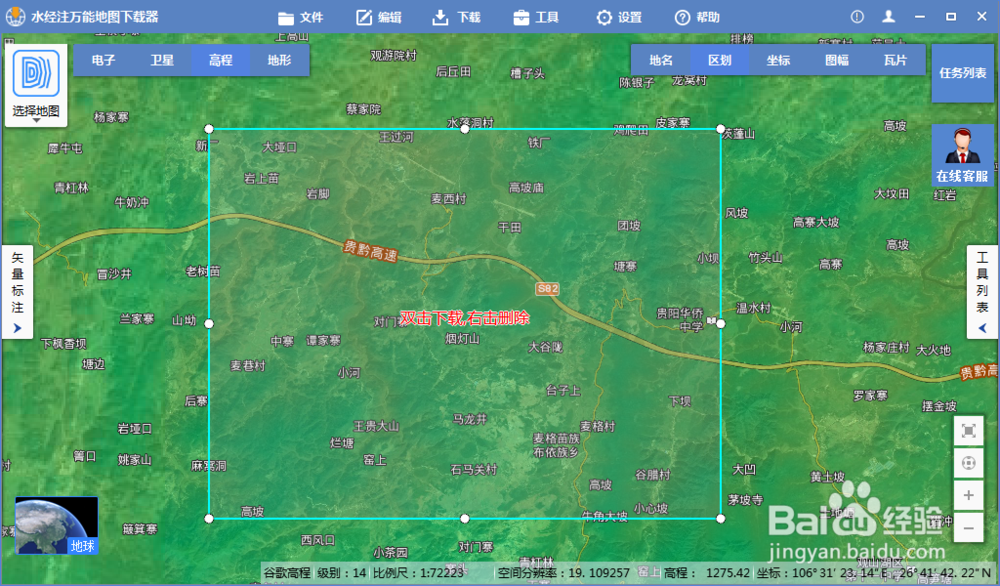1000x586 pixels.
Task: Click the 麦西村 place label
Action: tap(448, 199)
